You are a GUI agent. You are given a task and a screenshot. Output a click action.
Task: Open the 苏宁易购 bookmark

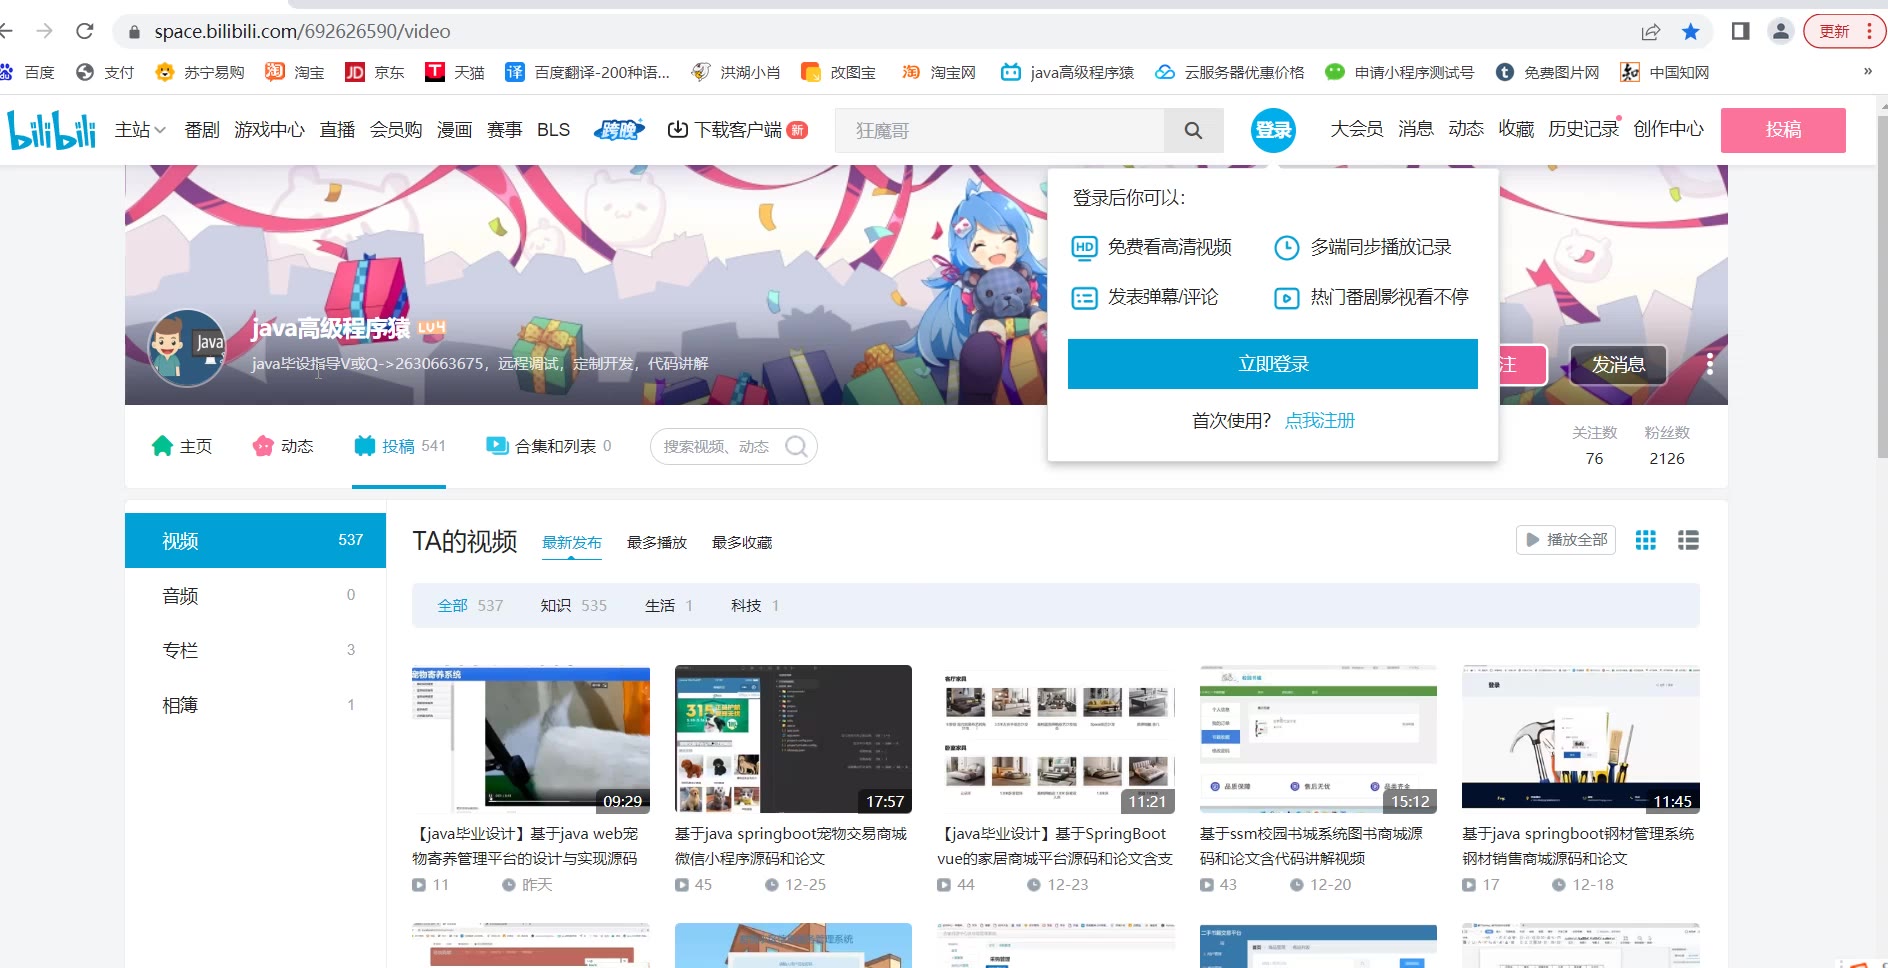(200, 72)
